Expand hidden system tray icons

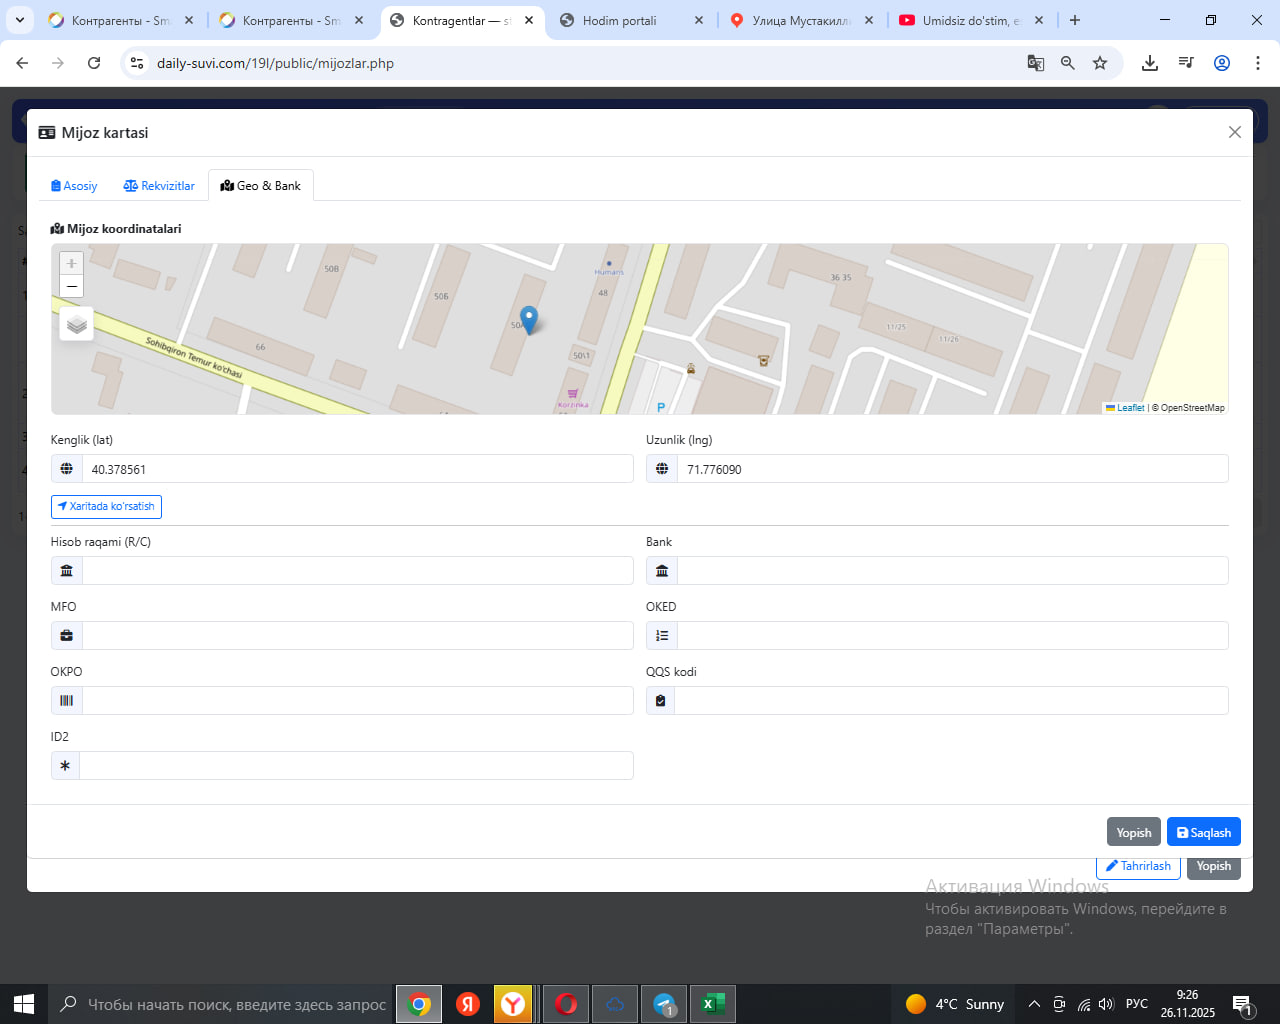[1034, 1004]
